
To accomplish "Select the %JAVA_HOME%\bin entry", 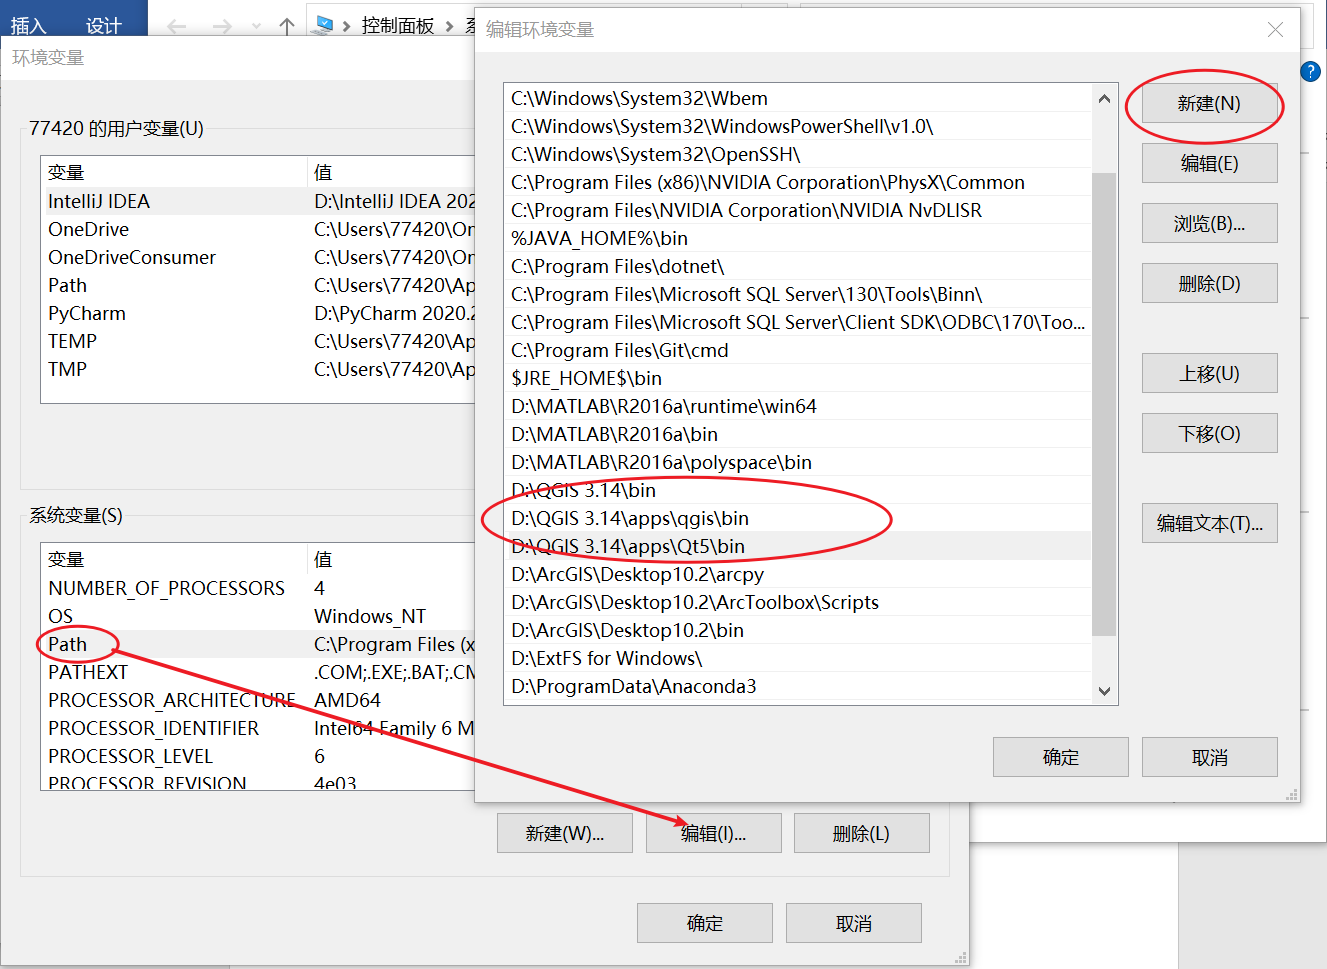I will (798, 238).
